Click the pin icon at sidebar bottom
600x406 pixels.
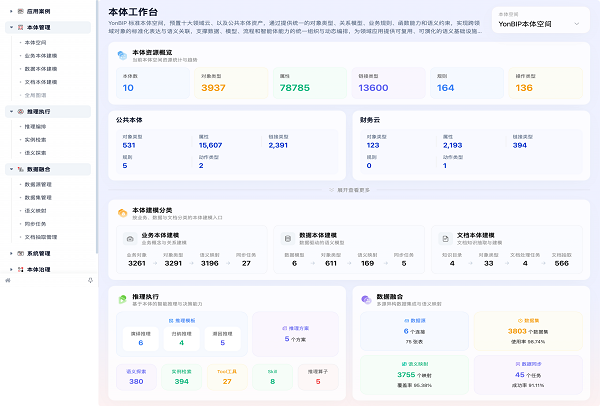pyautogui.click(x=90, y=280)
